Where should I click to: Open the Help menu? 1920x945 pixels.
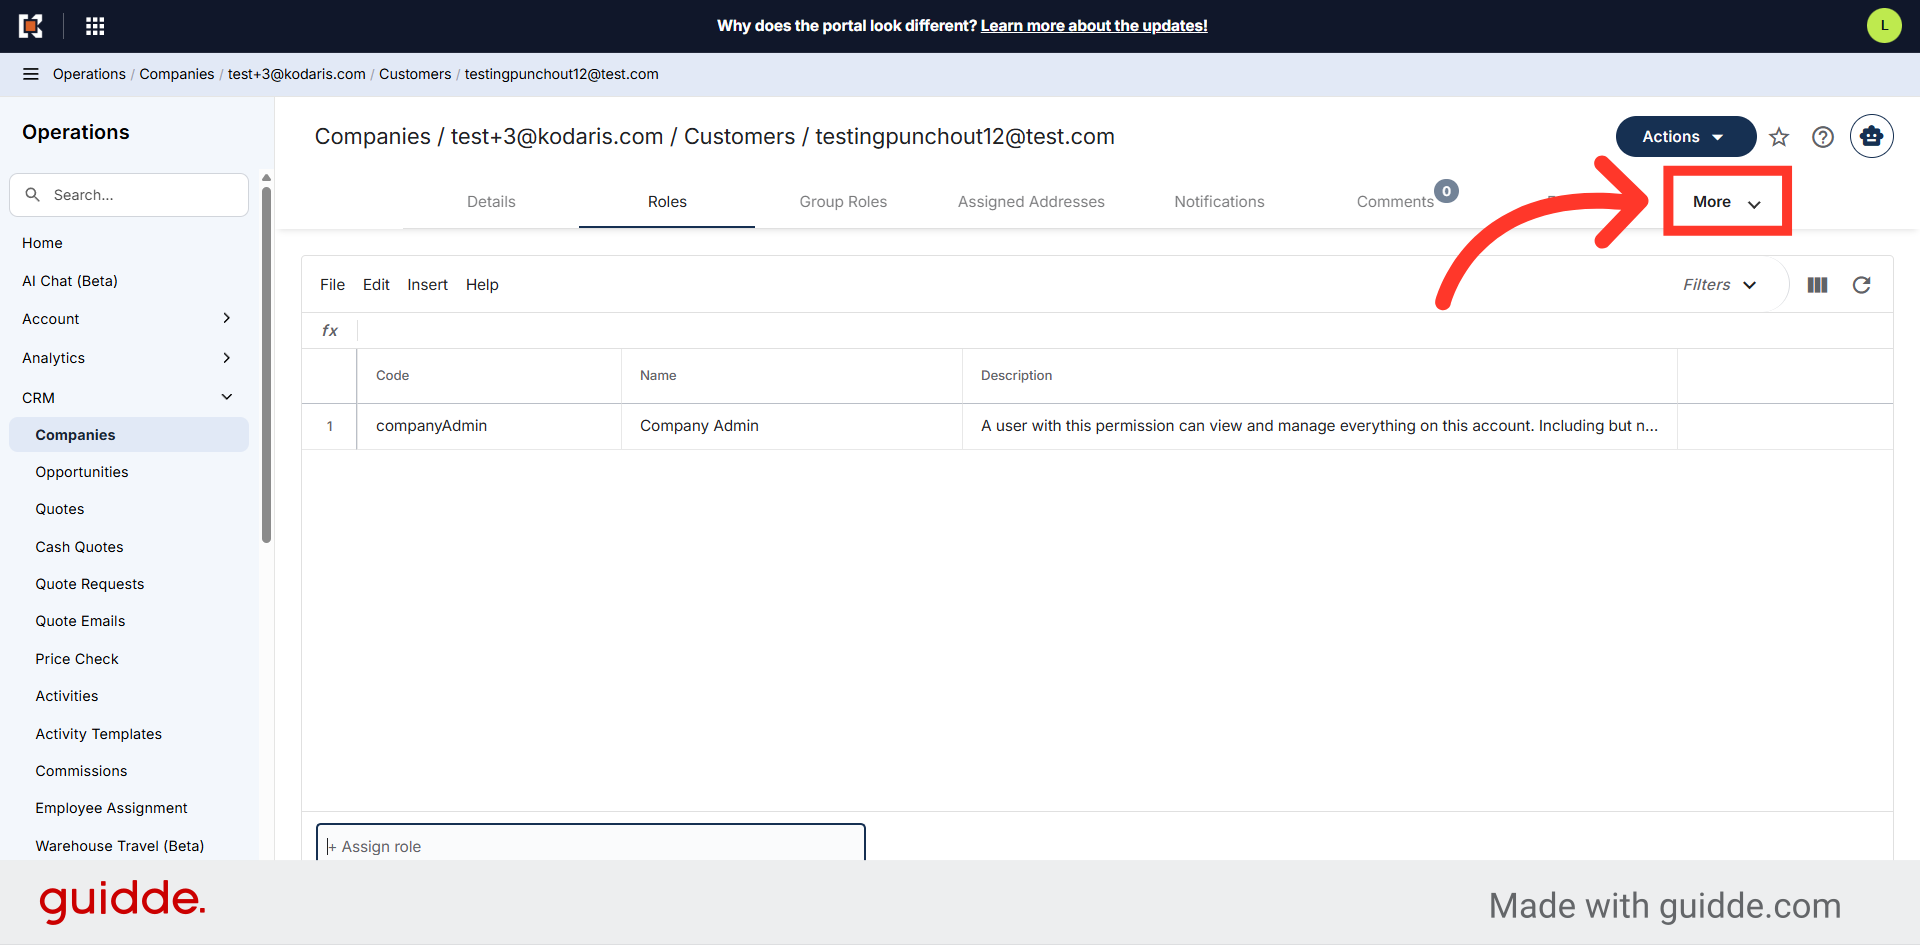click(482, 285)
